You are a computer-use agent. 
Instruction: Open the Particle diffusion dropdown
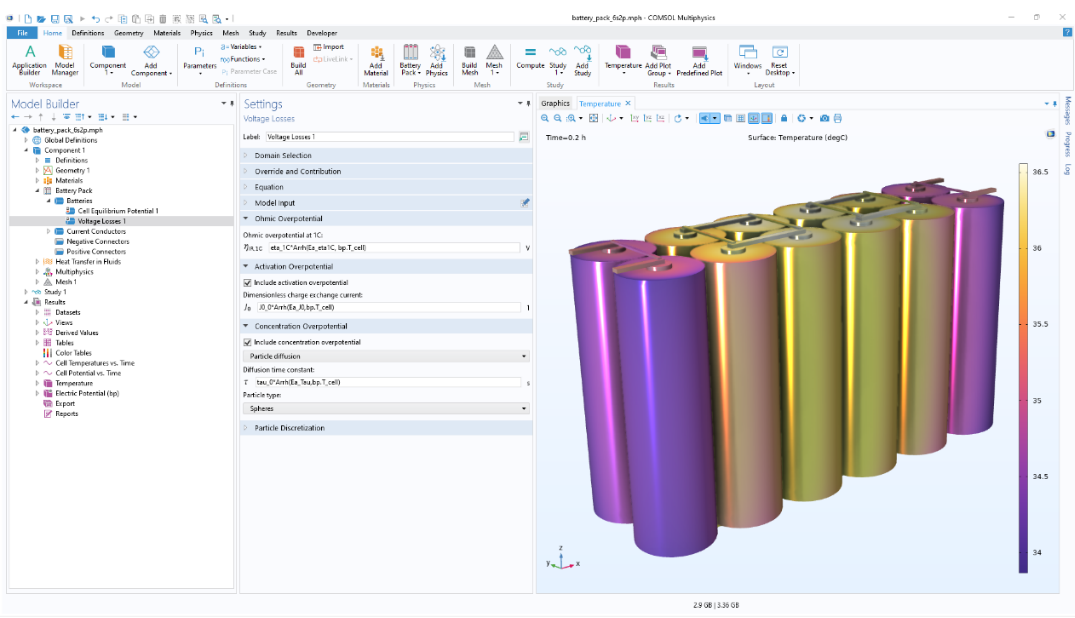tap(386, 357)
